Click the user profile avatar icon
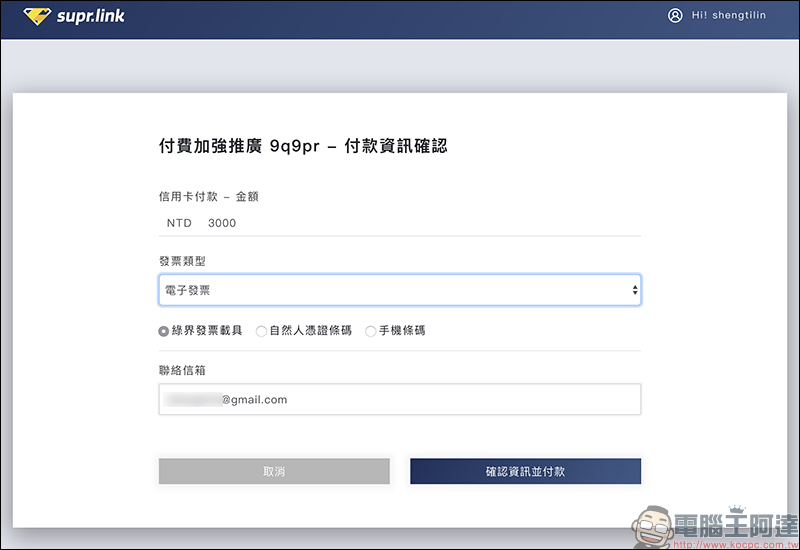The height and width of the screenshot is (550, 800). (675, 15)
